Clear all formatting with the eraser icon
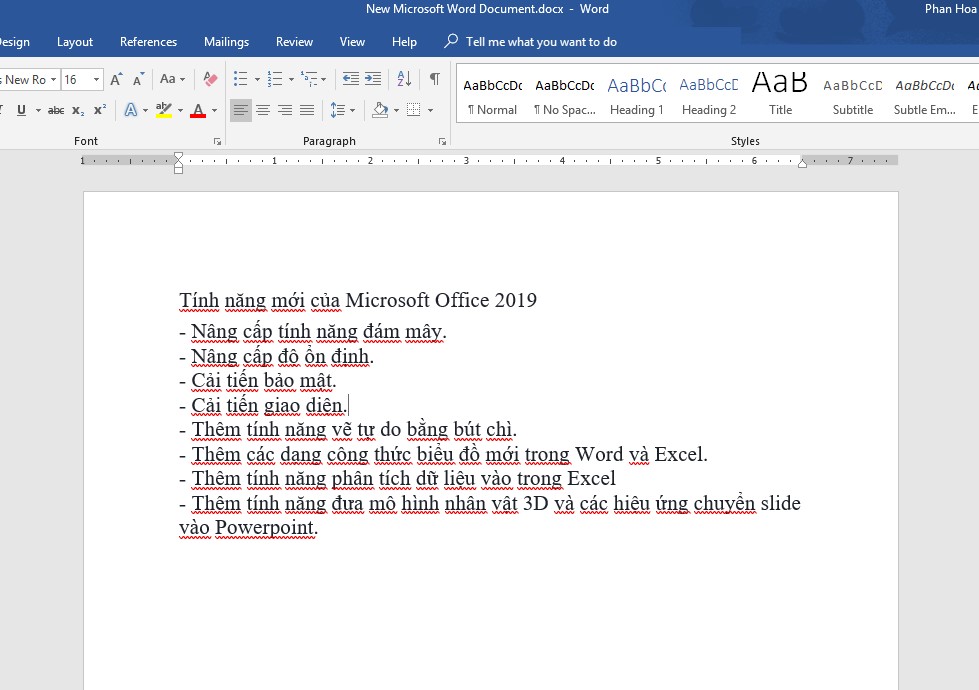The image size is (979, 690). point(210,78)
